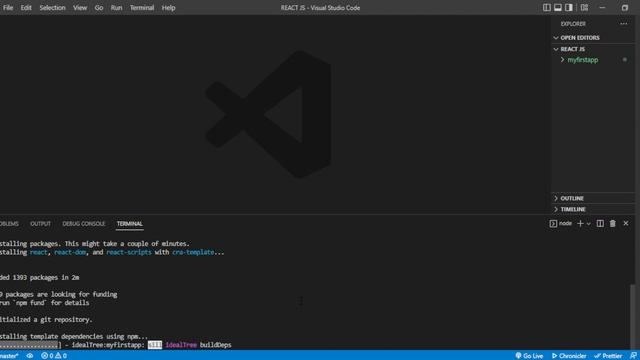Open the Help menu
This screenshot has height=360, width=640.
168,8
